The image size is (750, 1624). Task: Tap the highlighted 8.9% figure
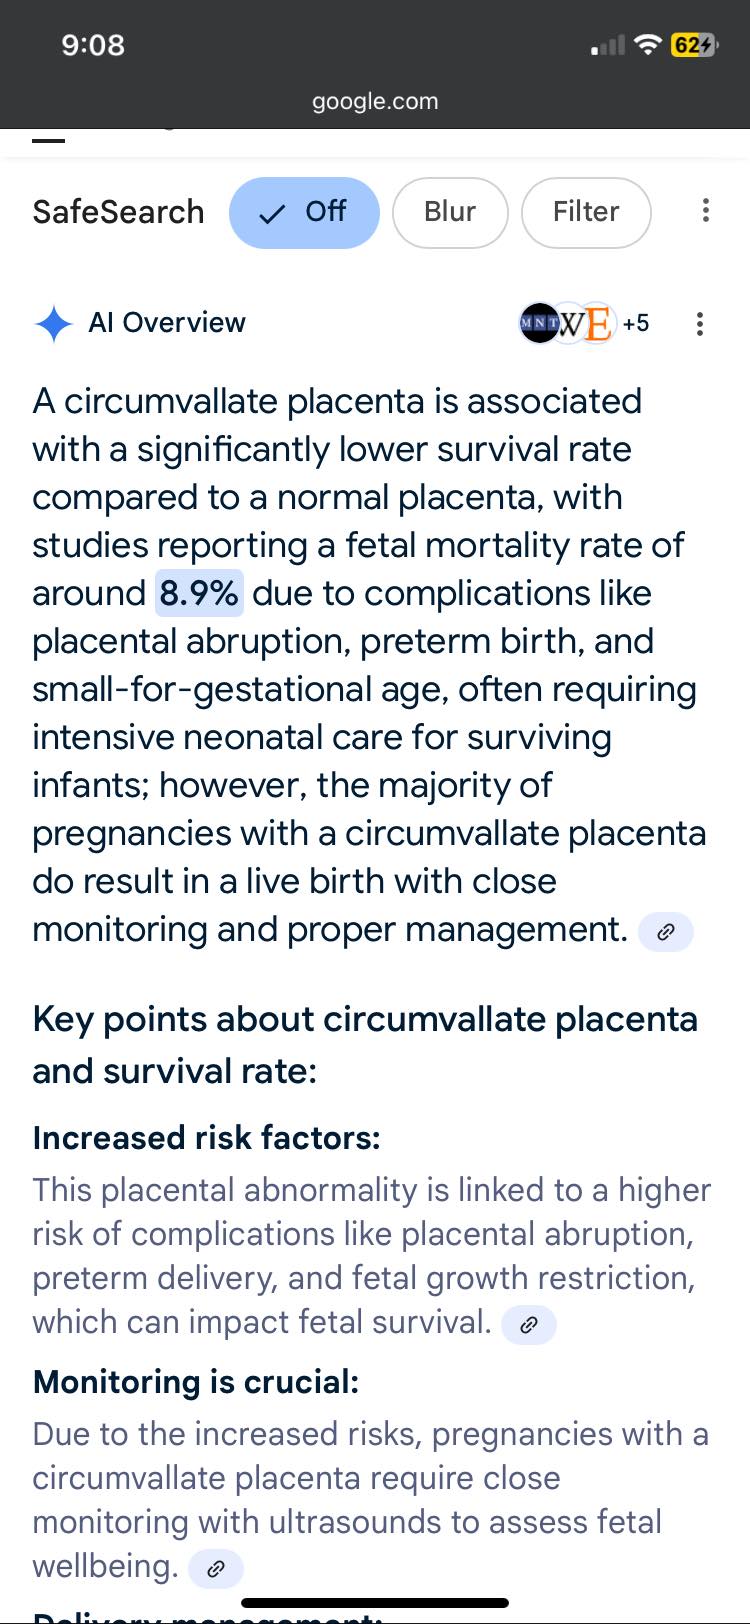tap(199, 593)
